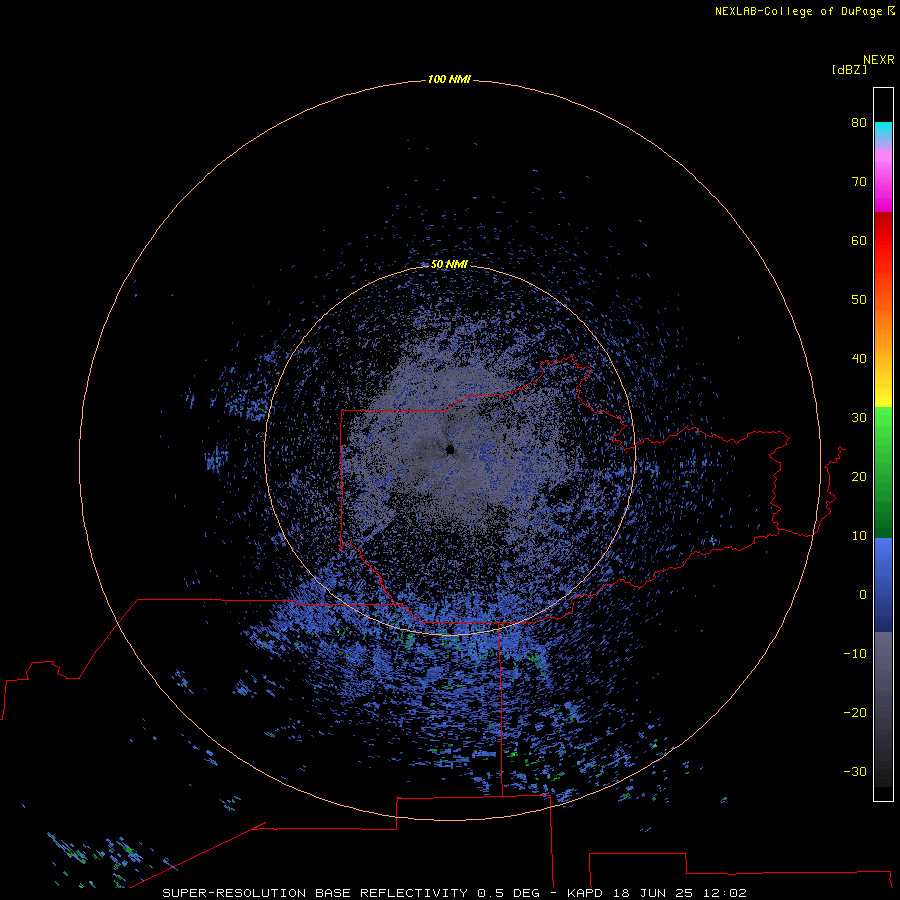Click the -10 dBZ scale value
900x900 pixels.
(855, 654)
